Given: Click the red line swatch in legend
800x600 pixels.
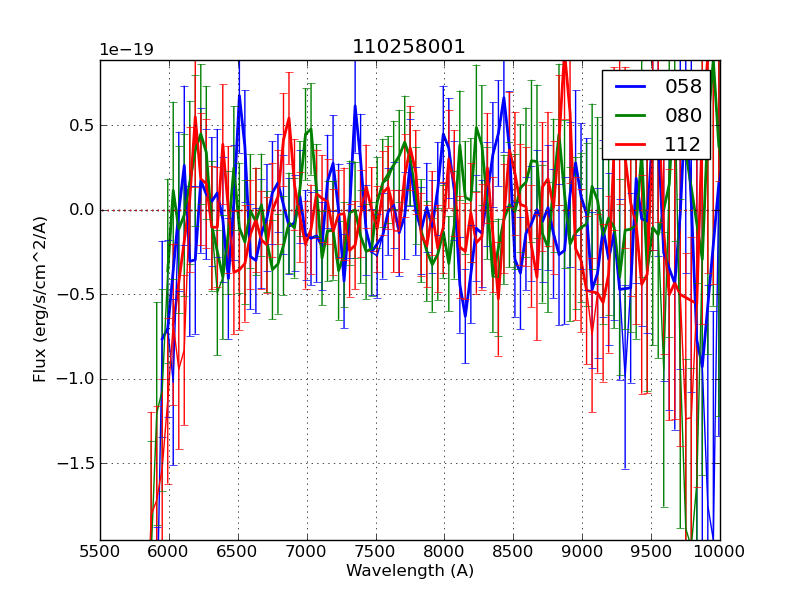Looking at the screenshot, I should coord(630,145).
